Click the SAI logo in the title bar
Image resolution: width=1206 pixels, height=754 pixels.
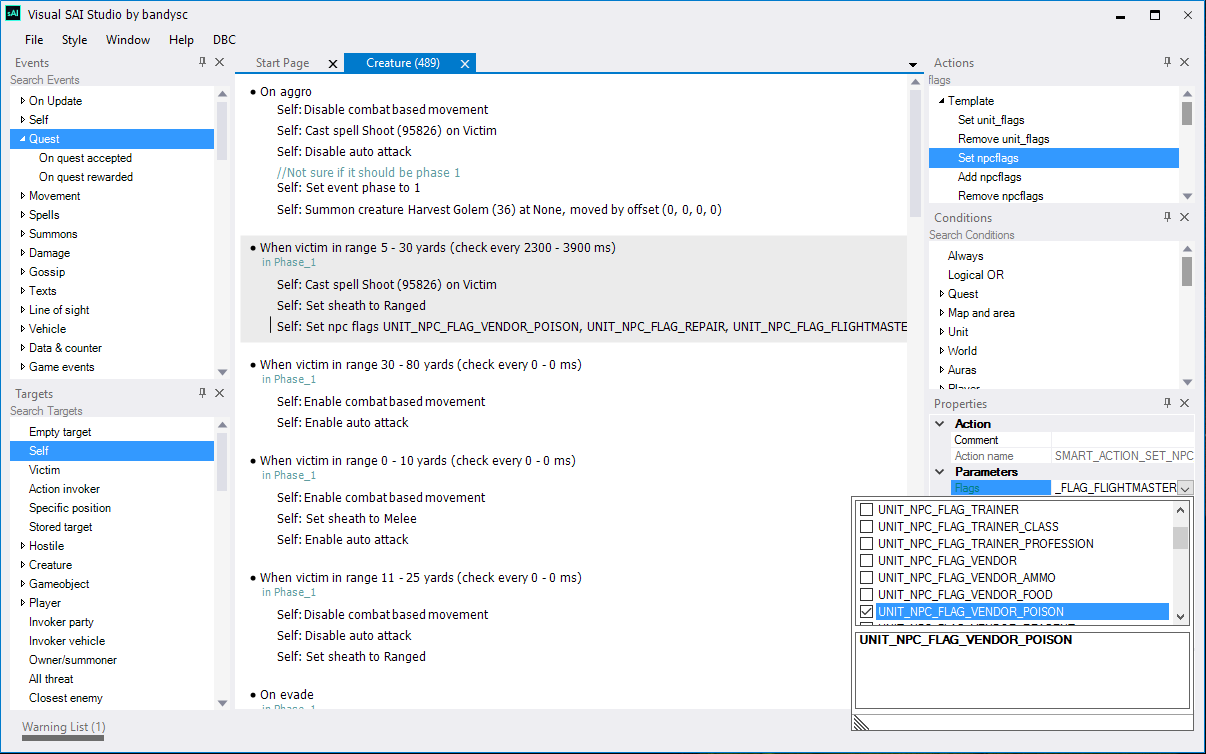[14, 15]
